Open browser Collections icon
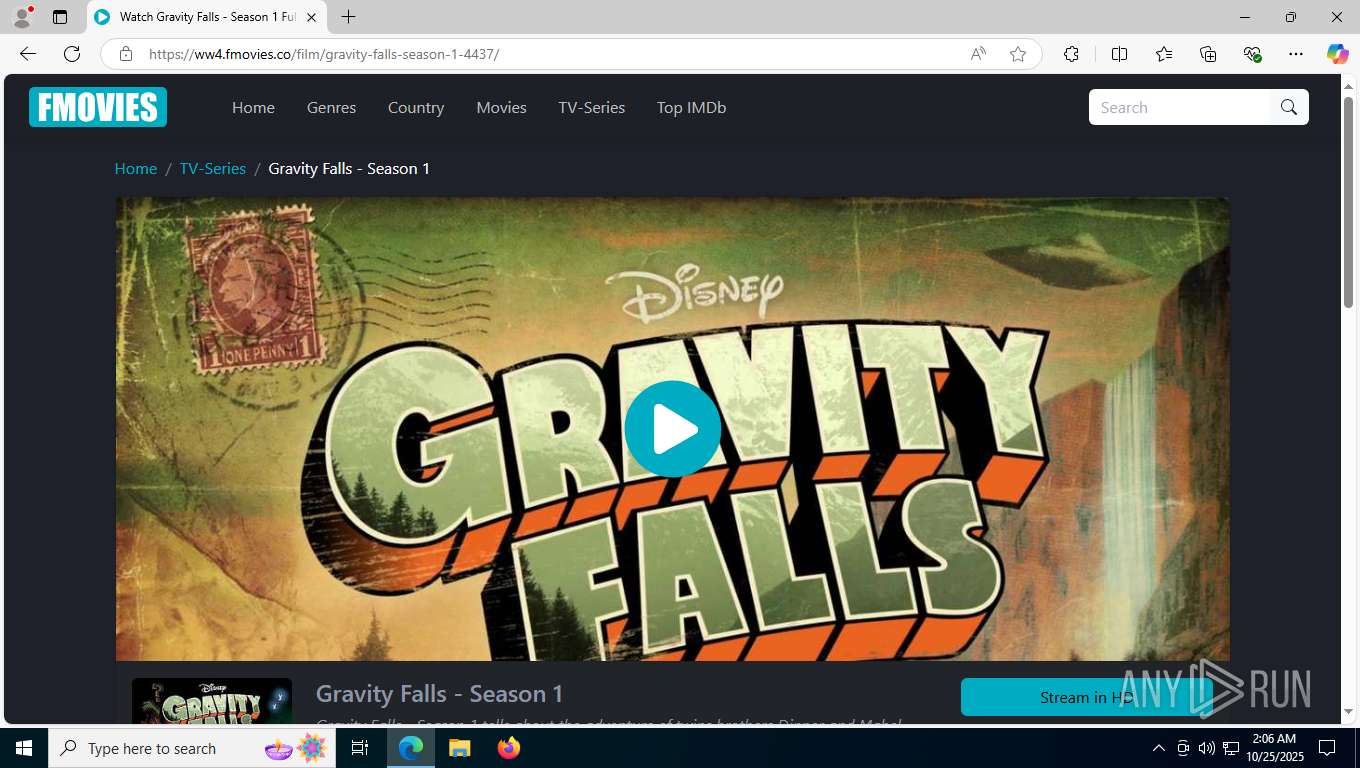 point(1208,54)
